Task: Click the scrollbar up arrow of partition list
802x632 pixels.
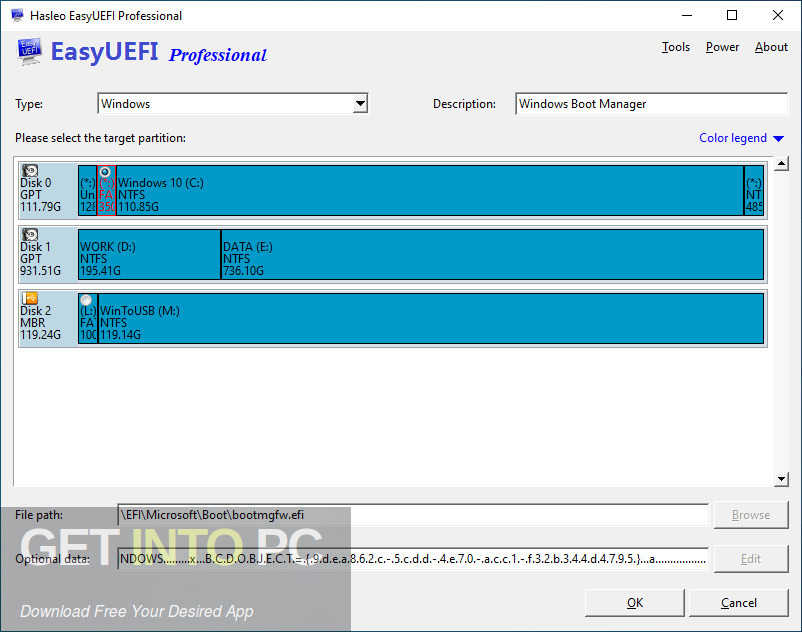Action: (781, 164)
